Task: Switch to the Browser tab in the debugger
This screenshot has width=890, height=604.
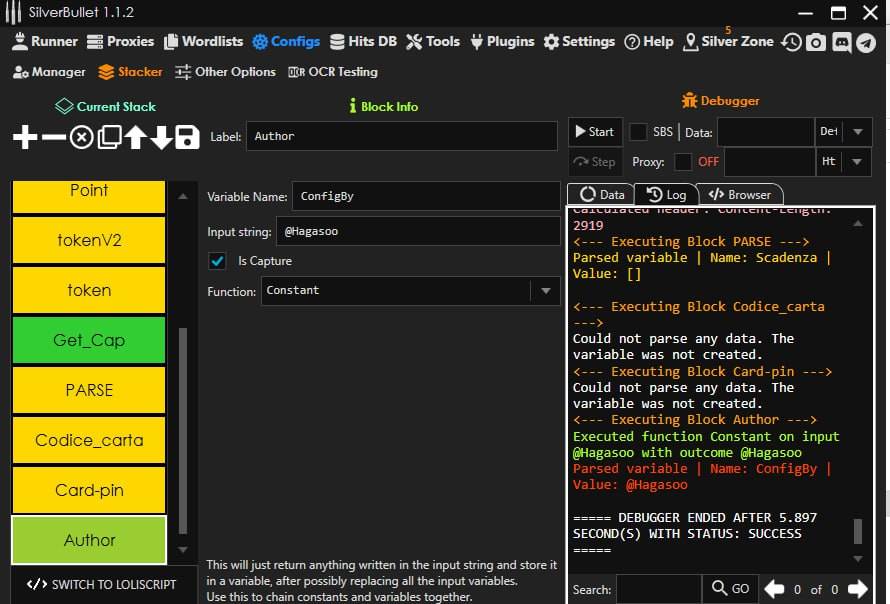Action: tap(740, 195)
